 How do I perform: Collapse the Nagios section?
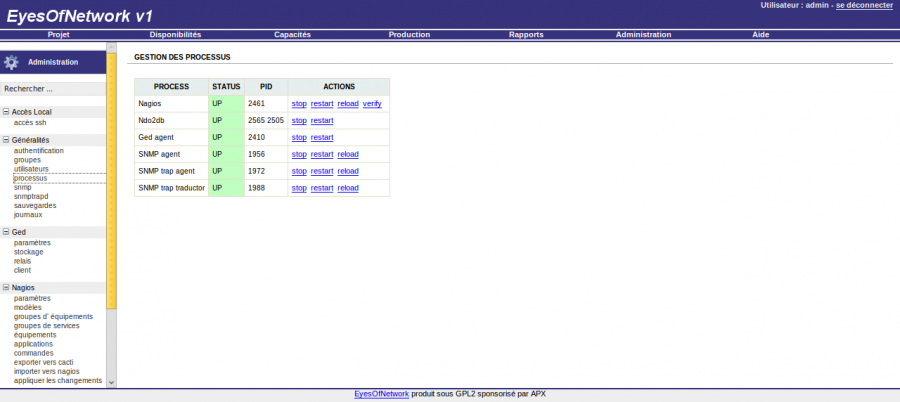(6, 288)
